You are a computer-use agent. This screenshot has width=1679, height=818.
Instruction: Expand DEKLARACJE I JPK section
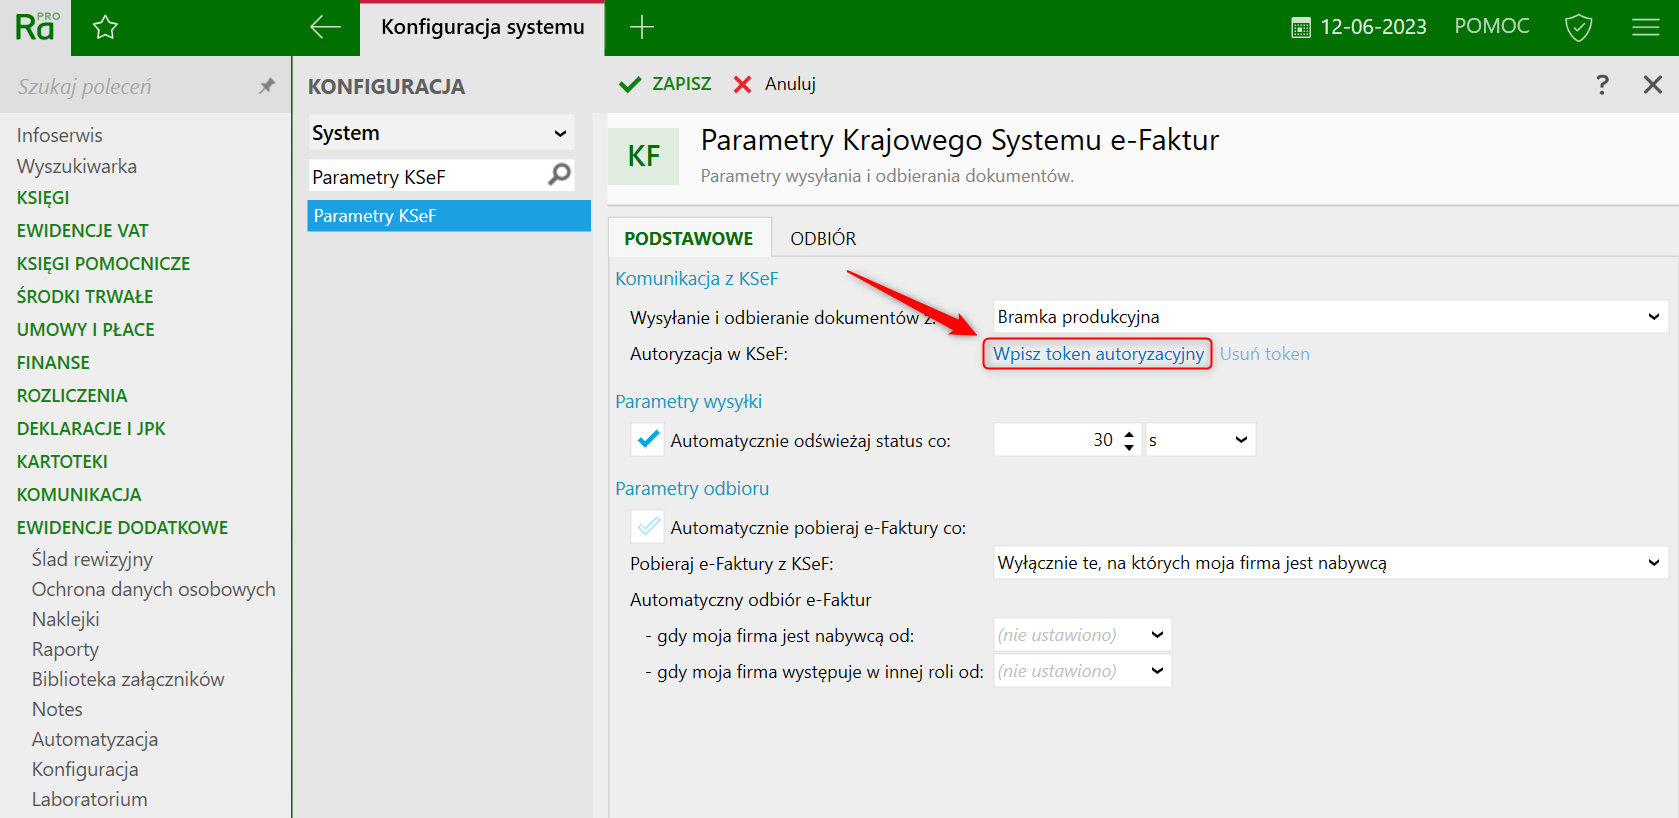(x=91, y=429)
